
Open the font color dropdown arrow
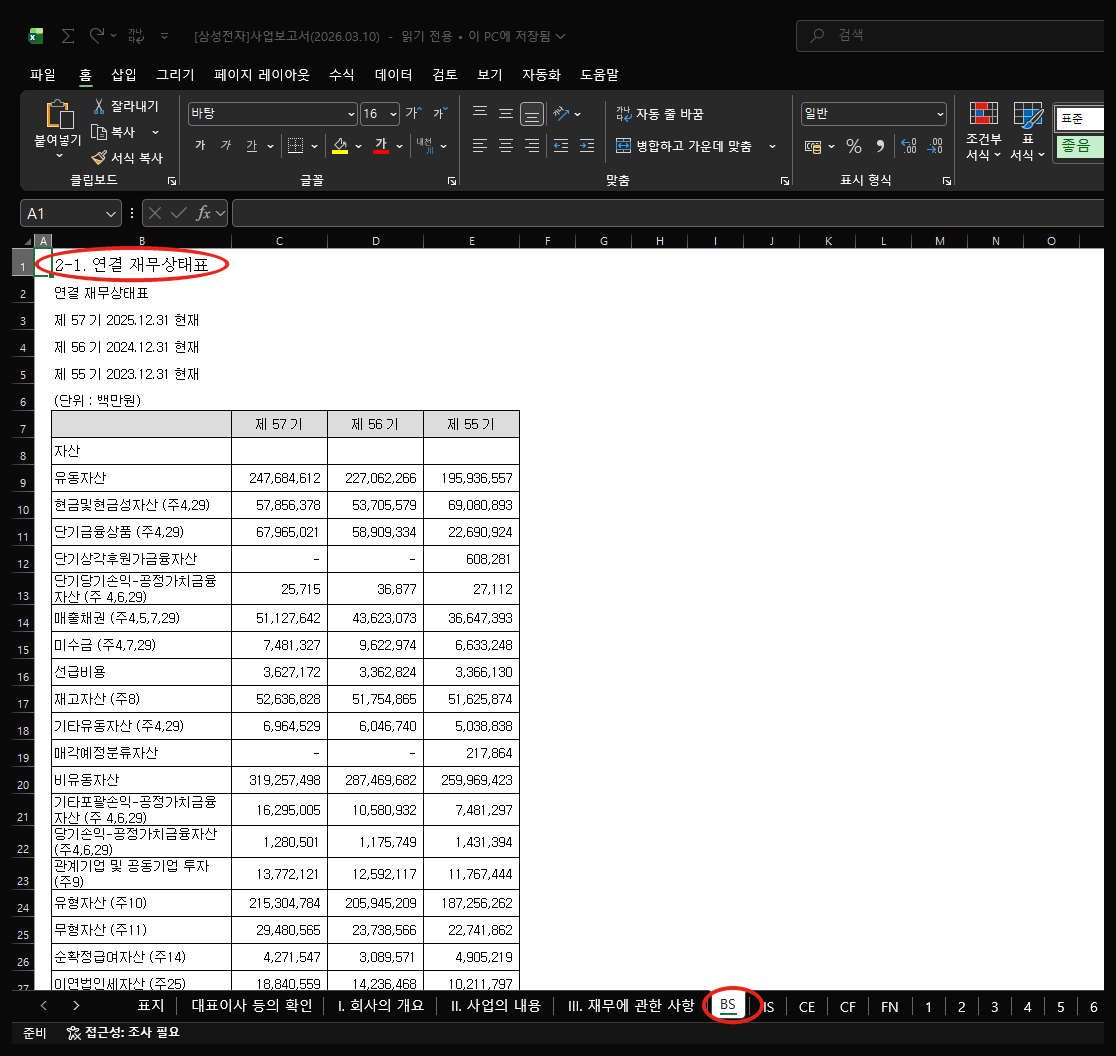399,146
